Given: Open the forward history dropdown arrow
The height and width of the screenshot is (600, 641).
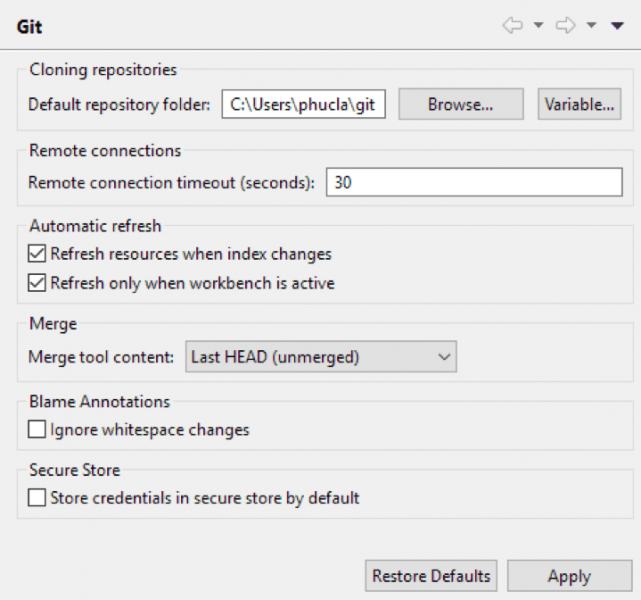Looking at the screenshot, I should click(x=592, y=26).
